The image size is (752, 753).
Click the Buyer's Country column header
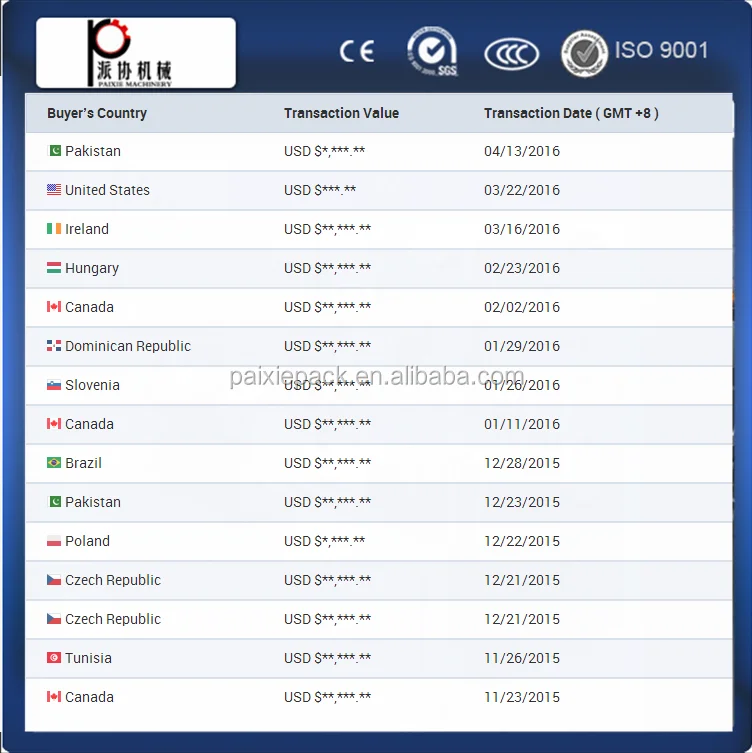(x=97, y=113)
